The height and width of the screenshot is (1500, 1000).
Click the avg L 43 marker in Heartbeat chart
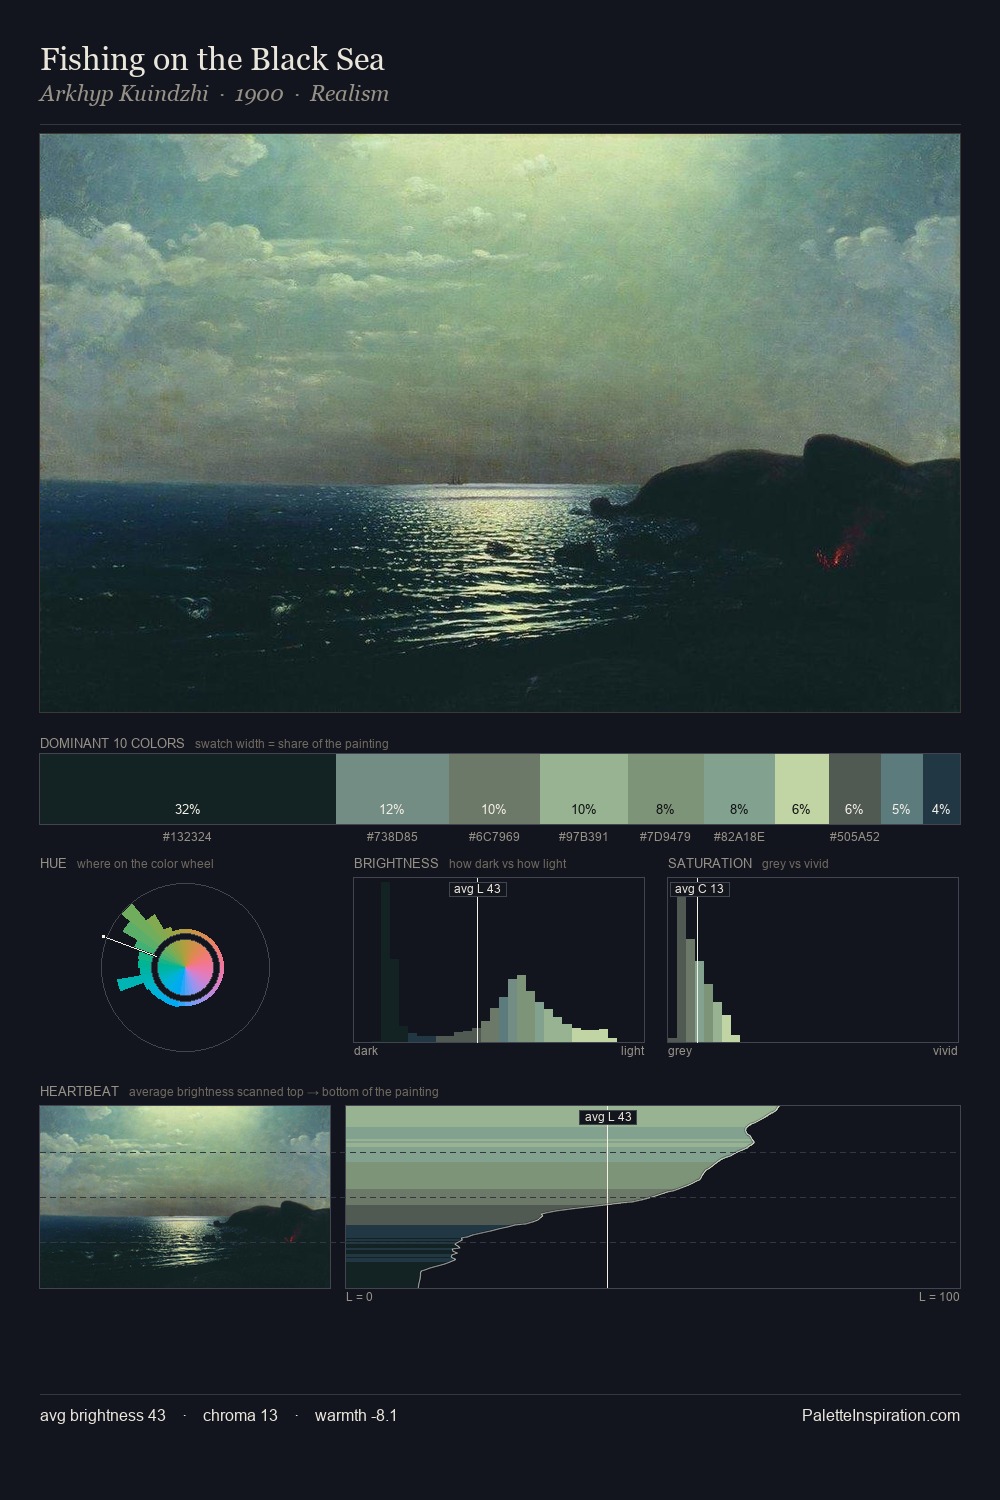[x=608, y=1117]
